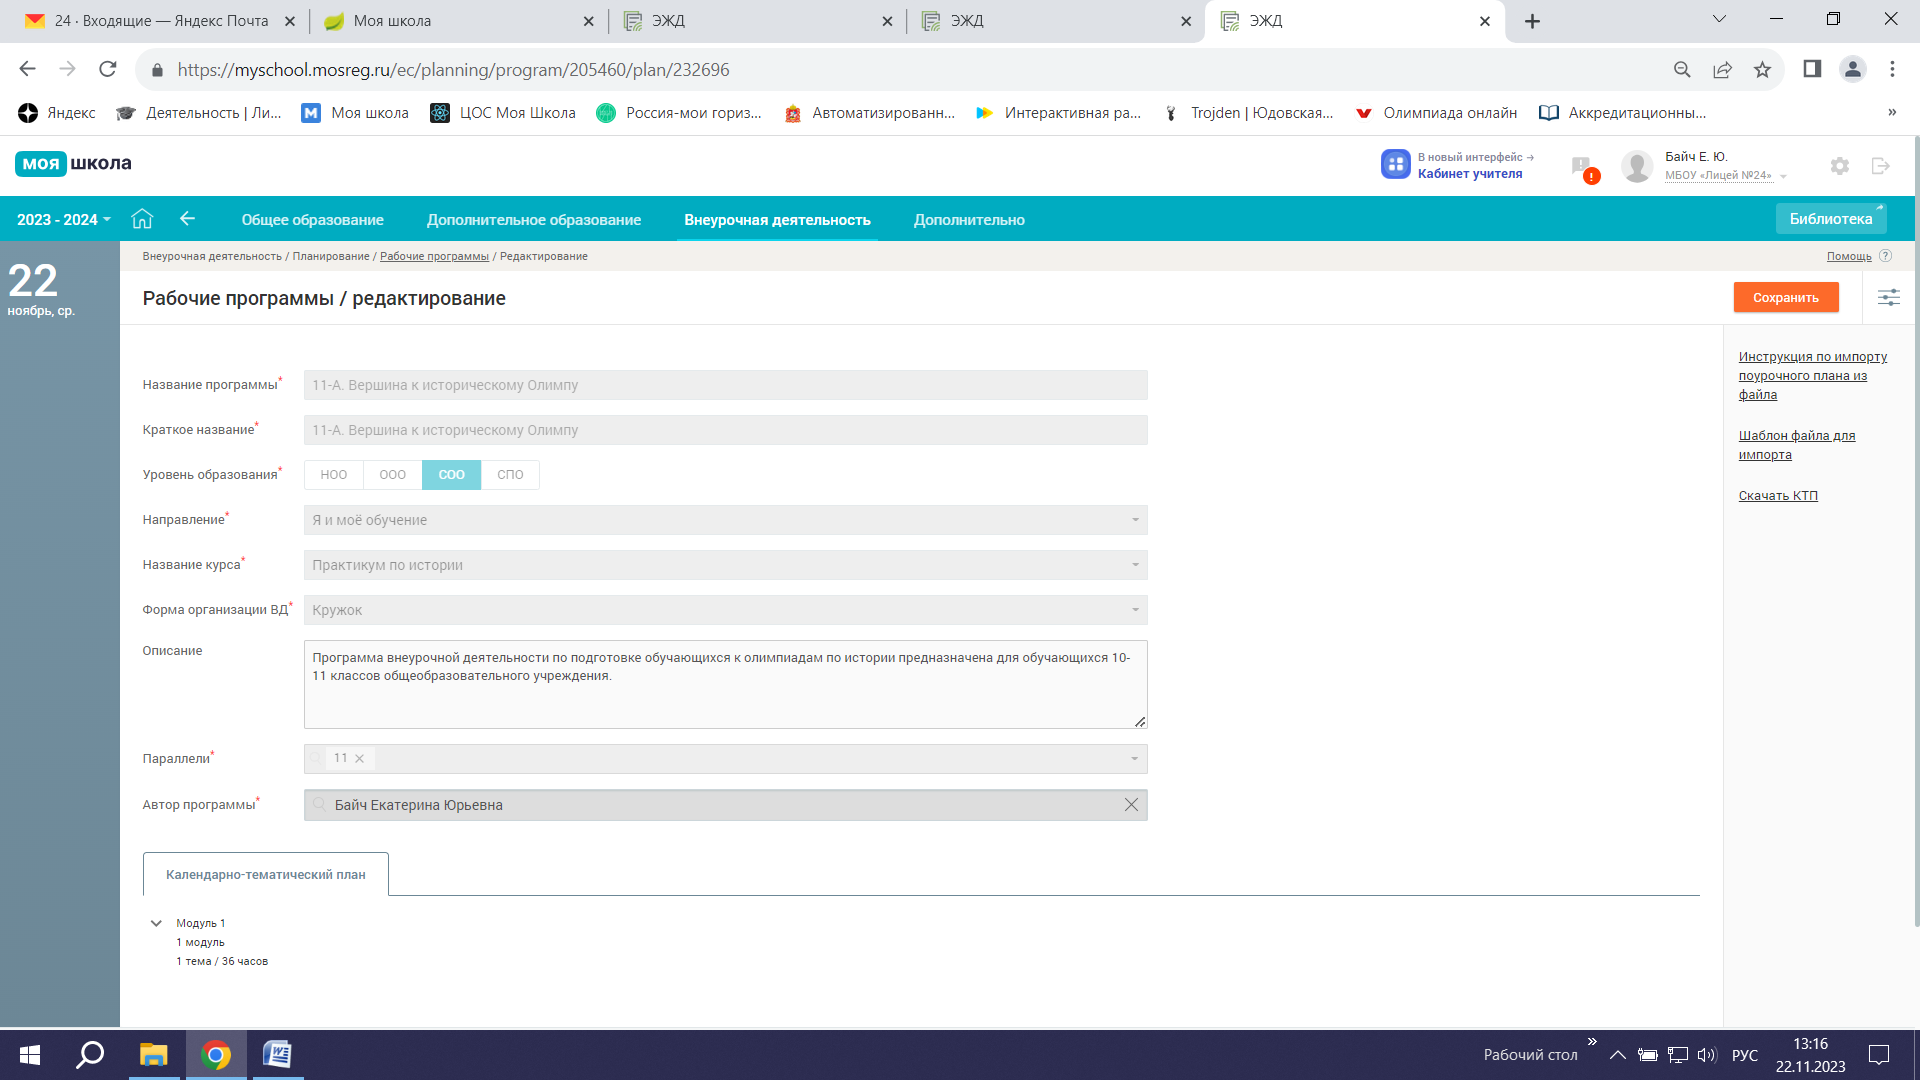Focus the Название программы field

726,385
